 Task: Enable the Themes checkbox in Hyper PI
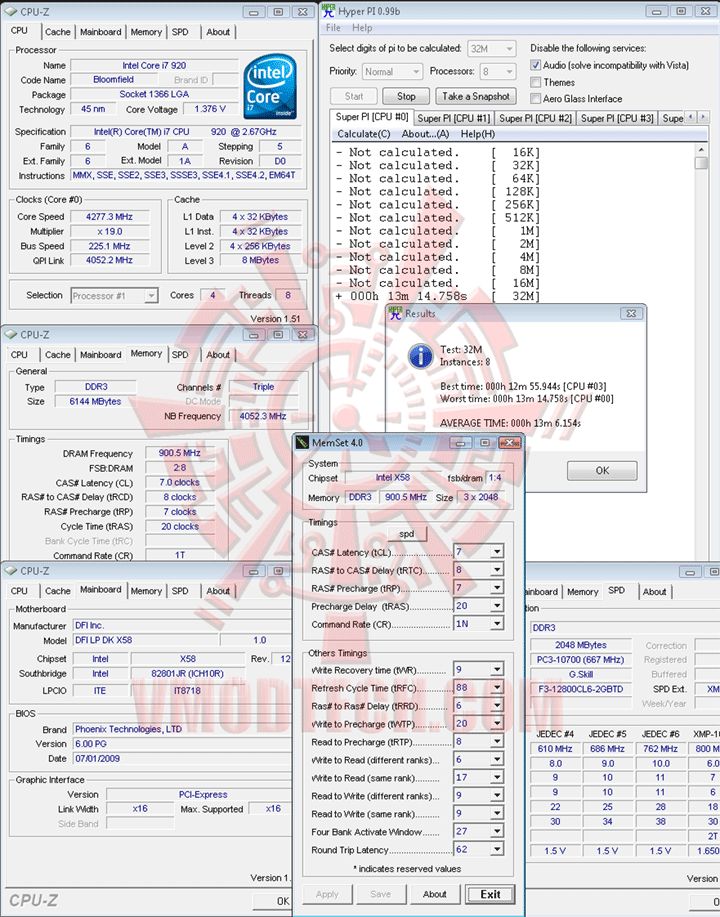(535, 82)
